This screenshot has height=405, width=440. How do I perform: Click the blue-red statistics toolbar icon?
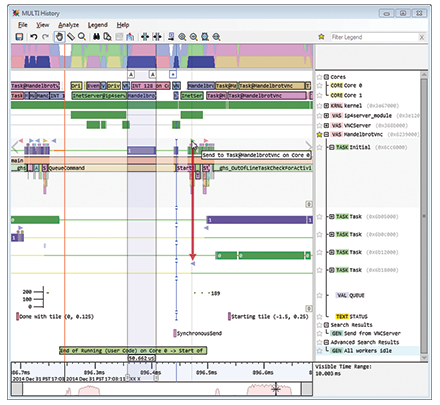[x=130, y=37]
